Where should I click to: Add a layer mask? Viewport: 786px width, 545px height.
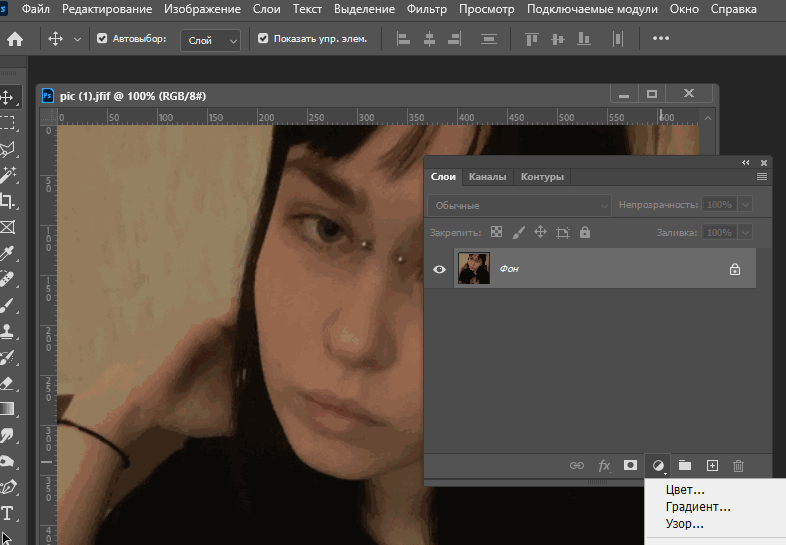[x=630, y=465]
